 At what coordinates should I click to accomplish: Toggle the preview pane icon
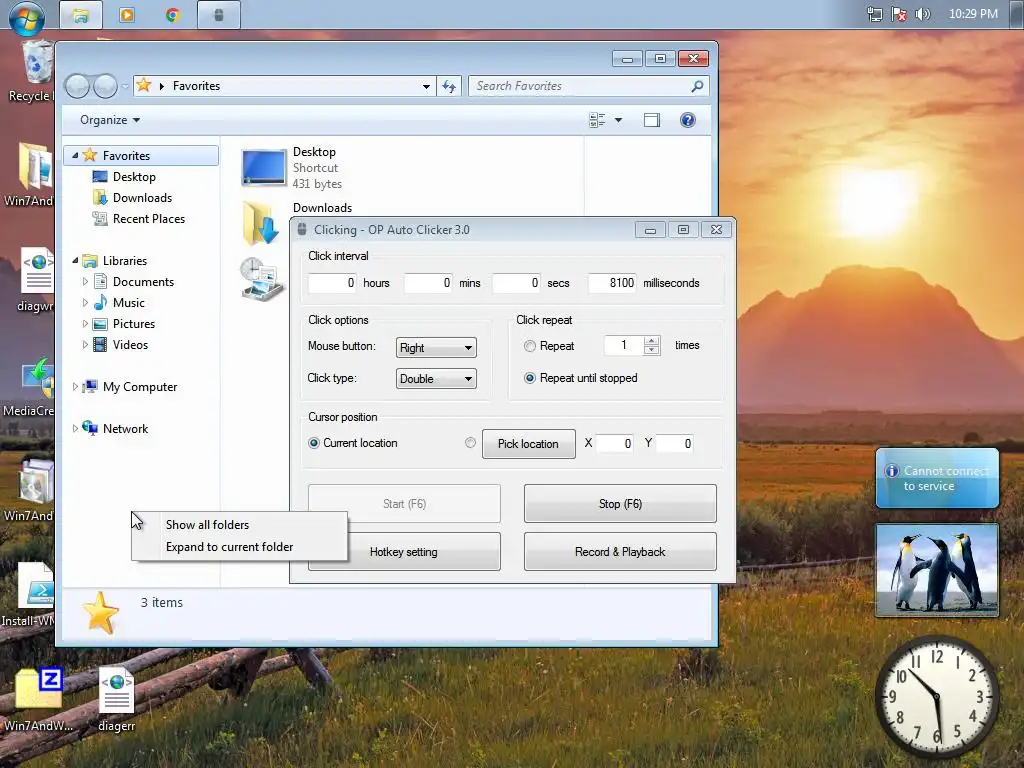652,120
